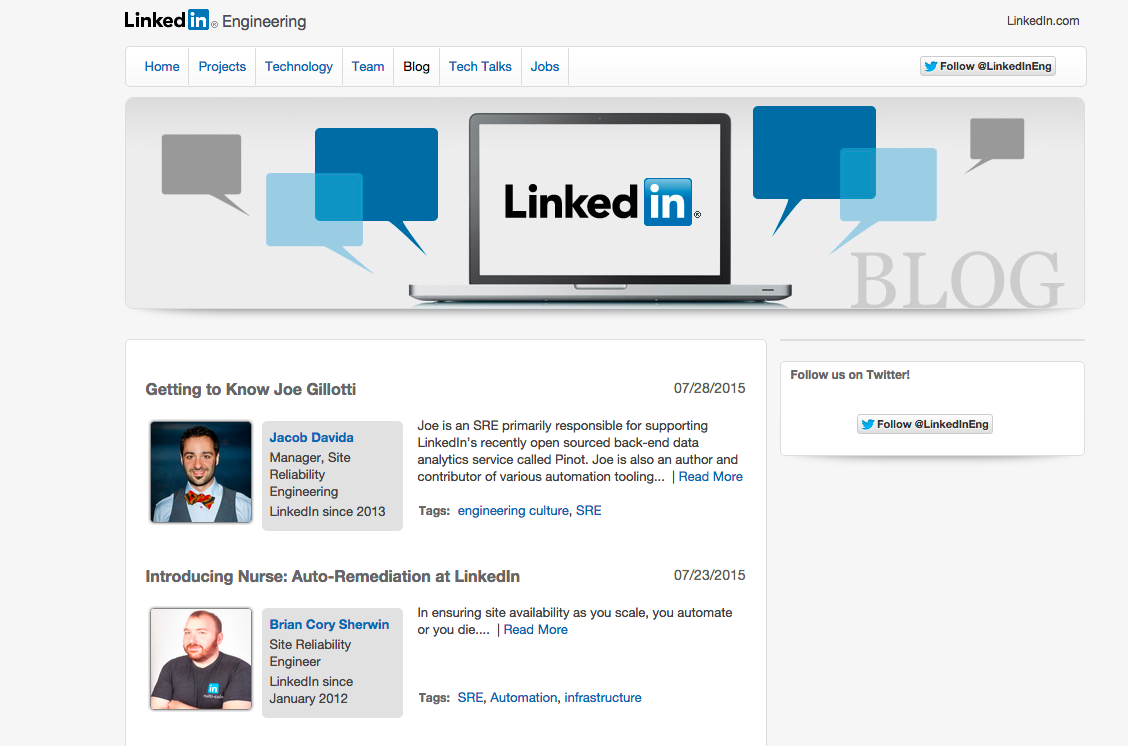Click the LinkedIn logo on the laptop banner

coord(598,201)
